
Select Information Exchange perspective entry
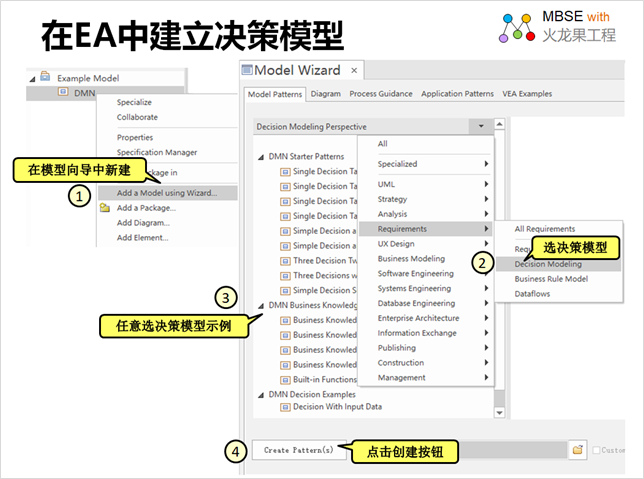tap(417, 333)
